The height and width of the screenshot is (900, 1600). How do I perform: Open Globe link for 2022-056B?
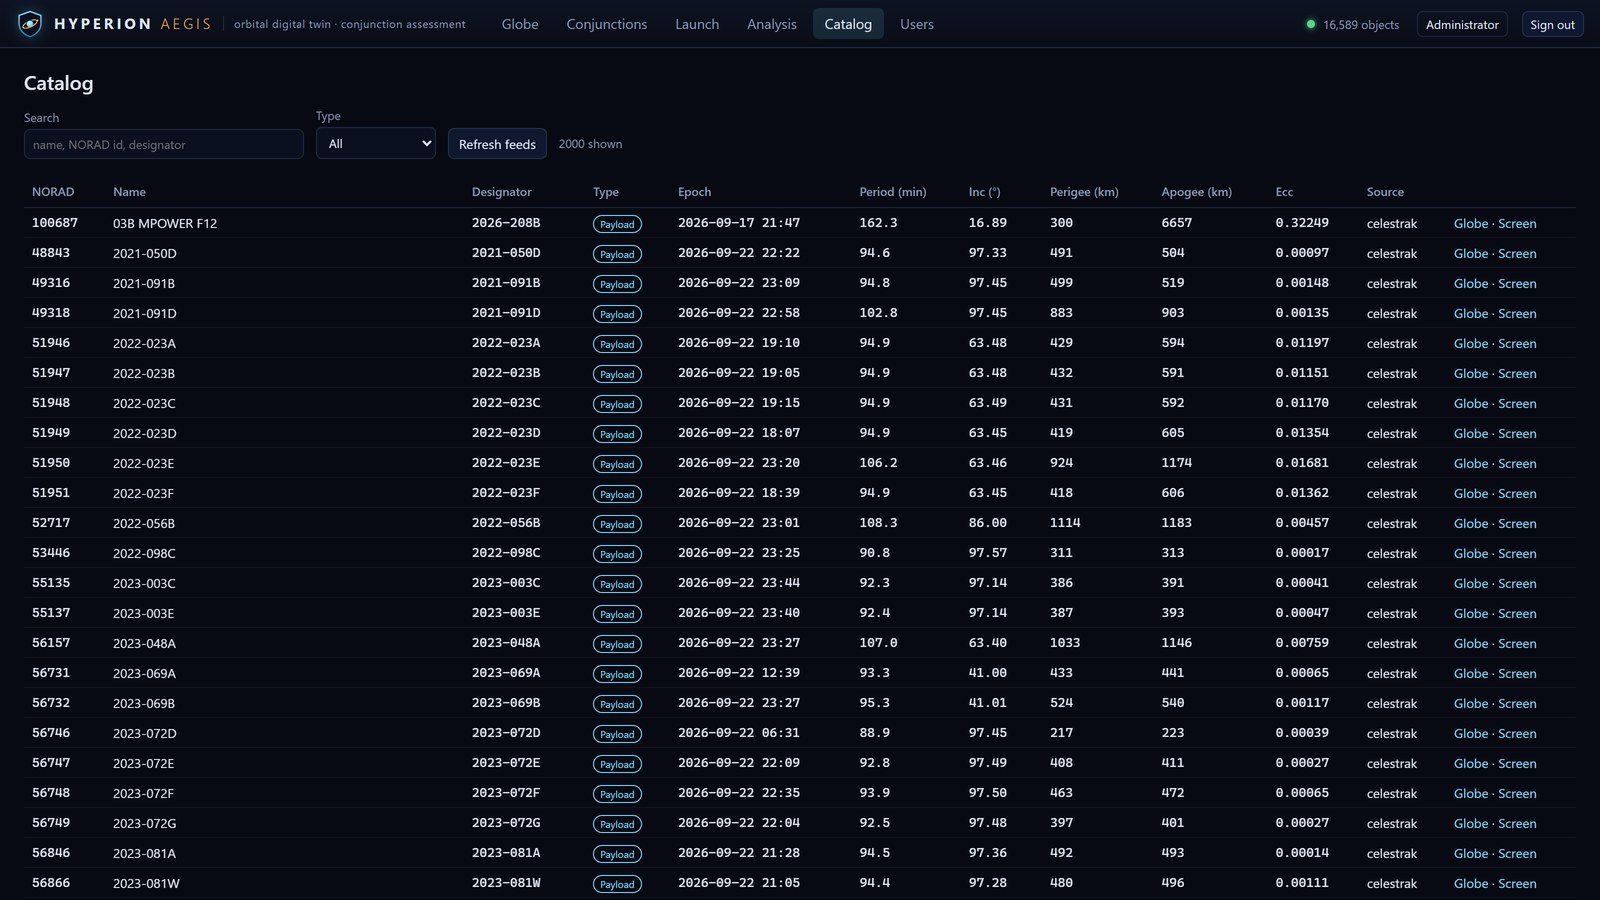(1470, 523)
